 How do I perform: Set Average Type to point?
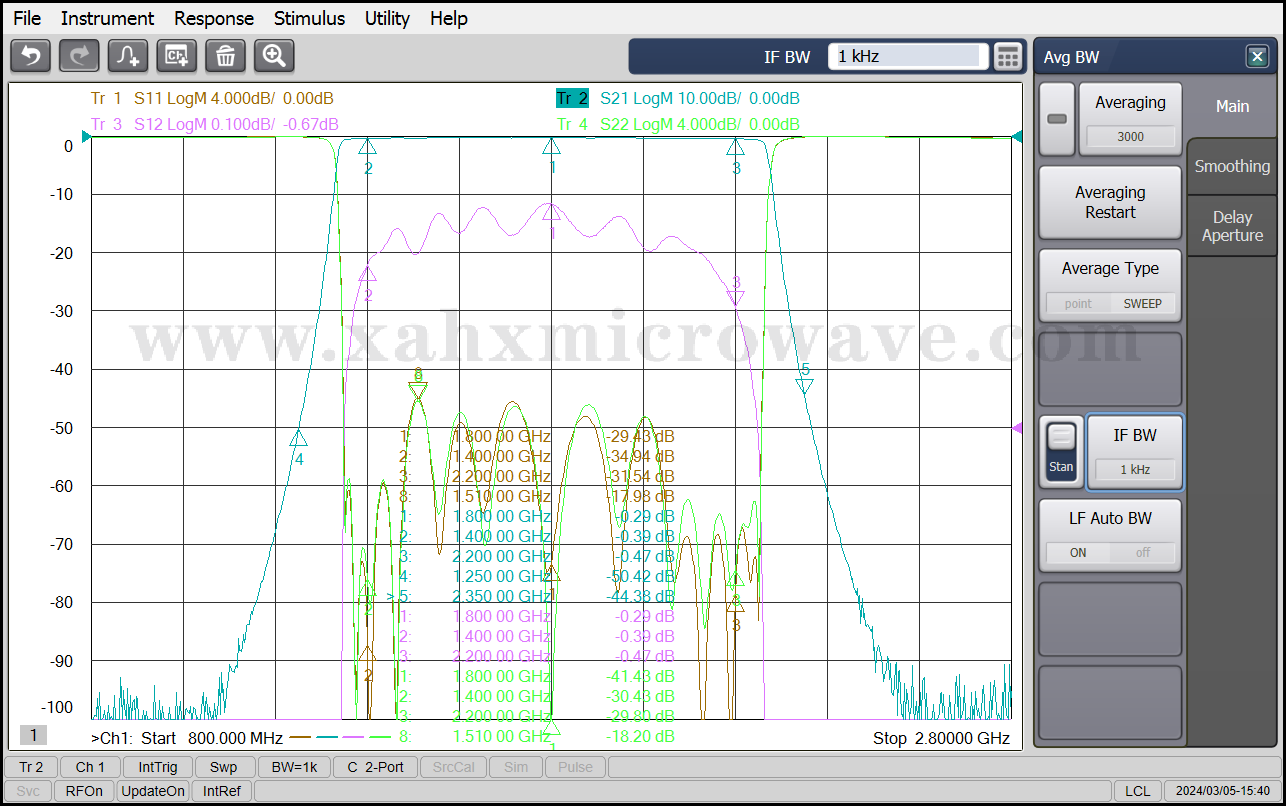(1078, 303)
